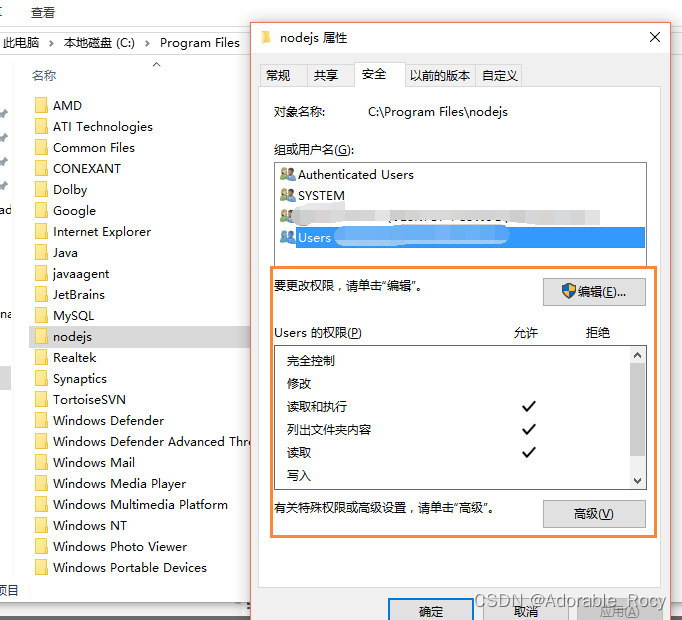The width and height of the screenshot is (682, 620).
Task: Click the Realtek folder icon
Action: [41, 357]
